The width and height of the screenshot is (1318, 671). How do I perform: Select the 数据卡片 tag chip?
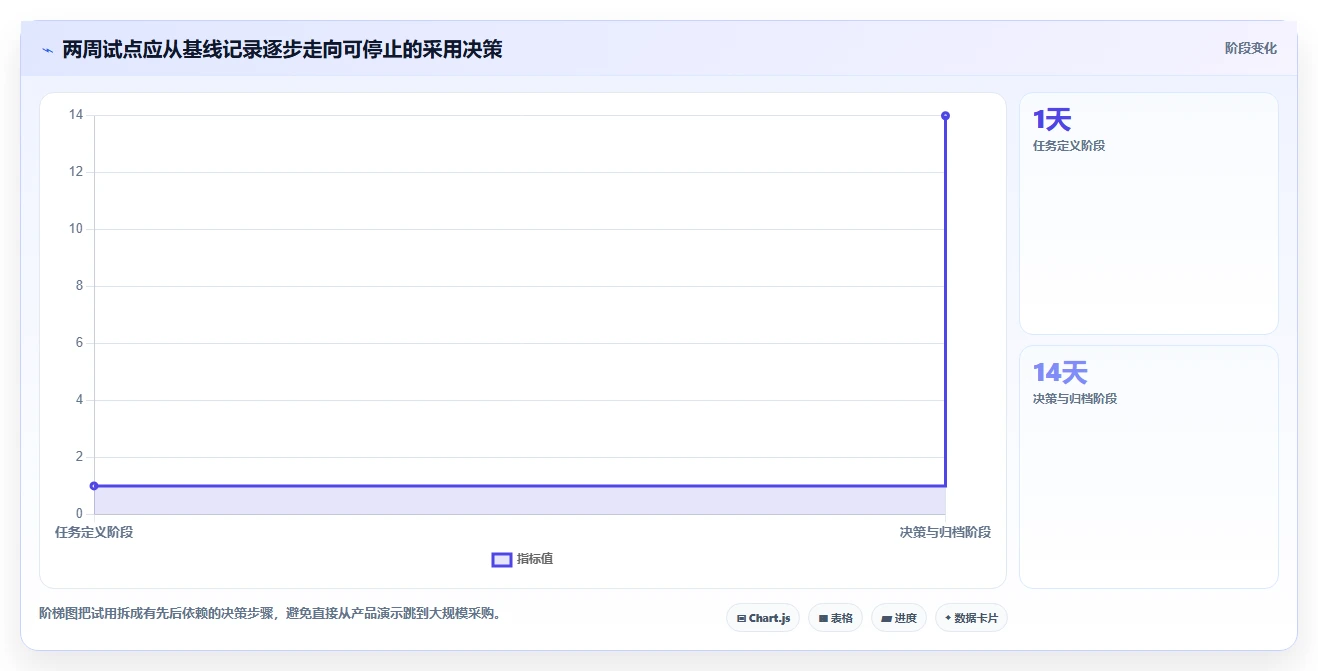coord(971,618)
